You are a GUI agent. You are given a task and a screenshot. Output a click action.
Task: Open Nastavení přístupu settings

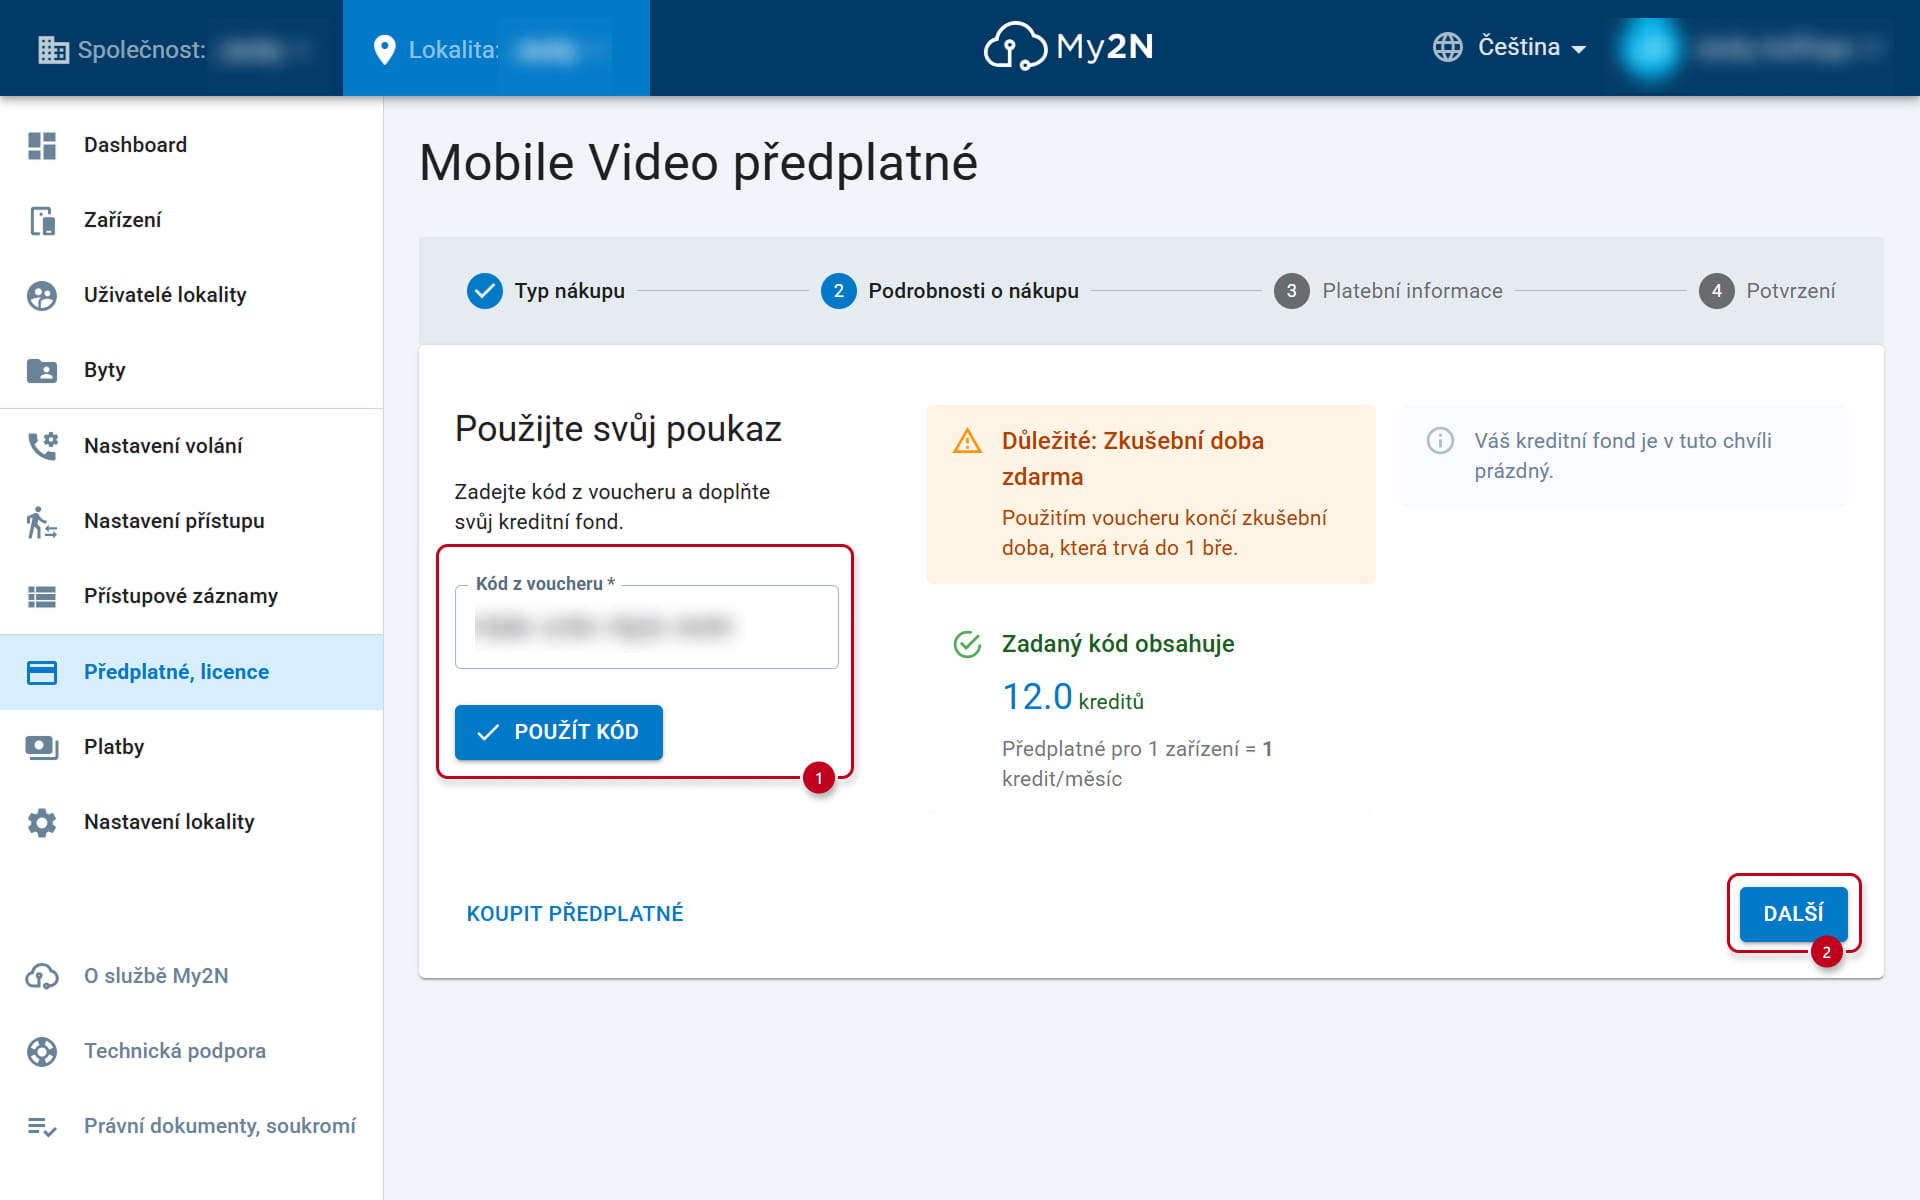click(x=191, y=521)
